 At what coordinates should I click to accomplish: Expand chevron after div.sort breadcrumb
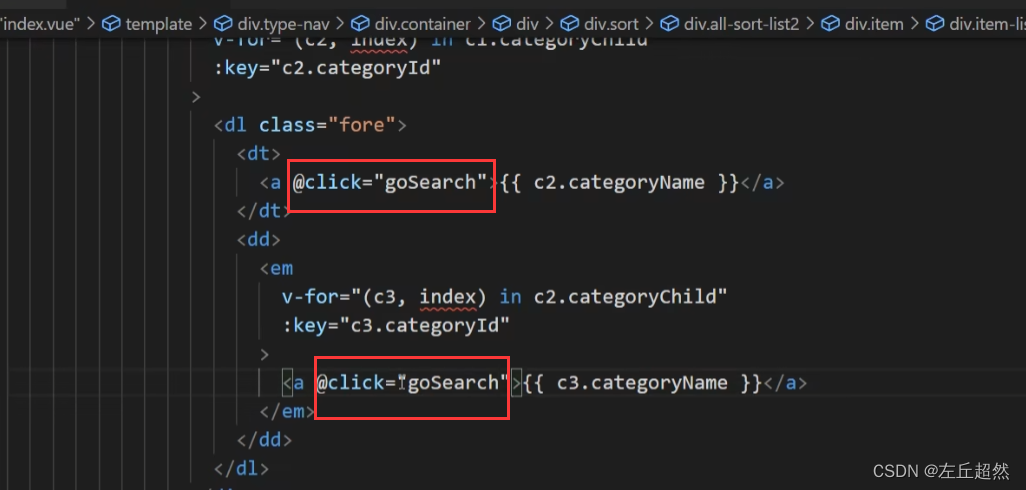(648, 25)
